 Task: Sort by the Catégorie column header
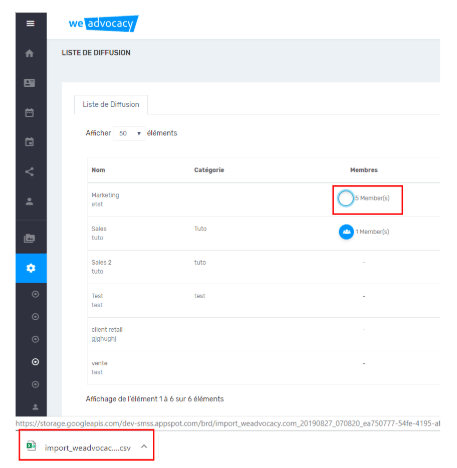(x=209, y=170)
